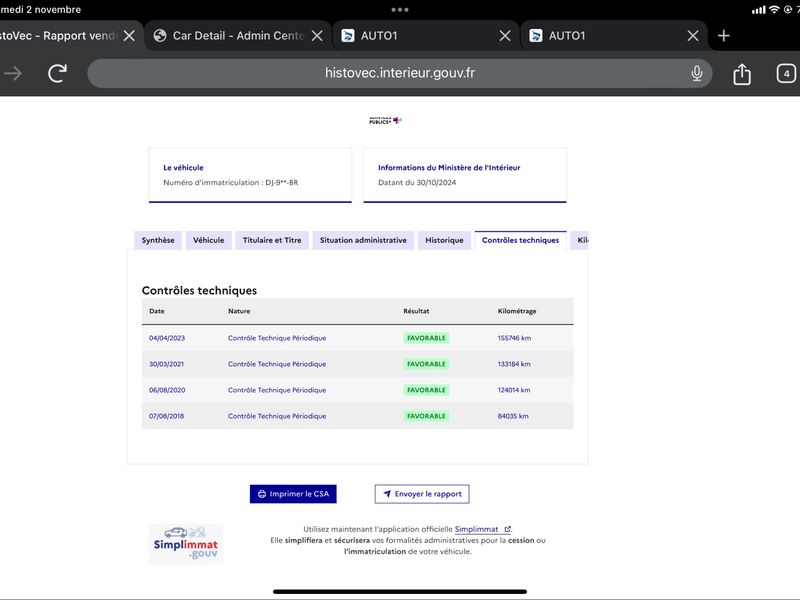Close the HistoVec Rapport tab
This screenshot has height=600, width=800.
(129, 36)
